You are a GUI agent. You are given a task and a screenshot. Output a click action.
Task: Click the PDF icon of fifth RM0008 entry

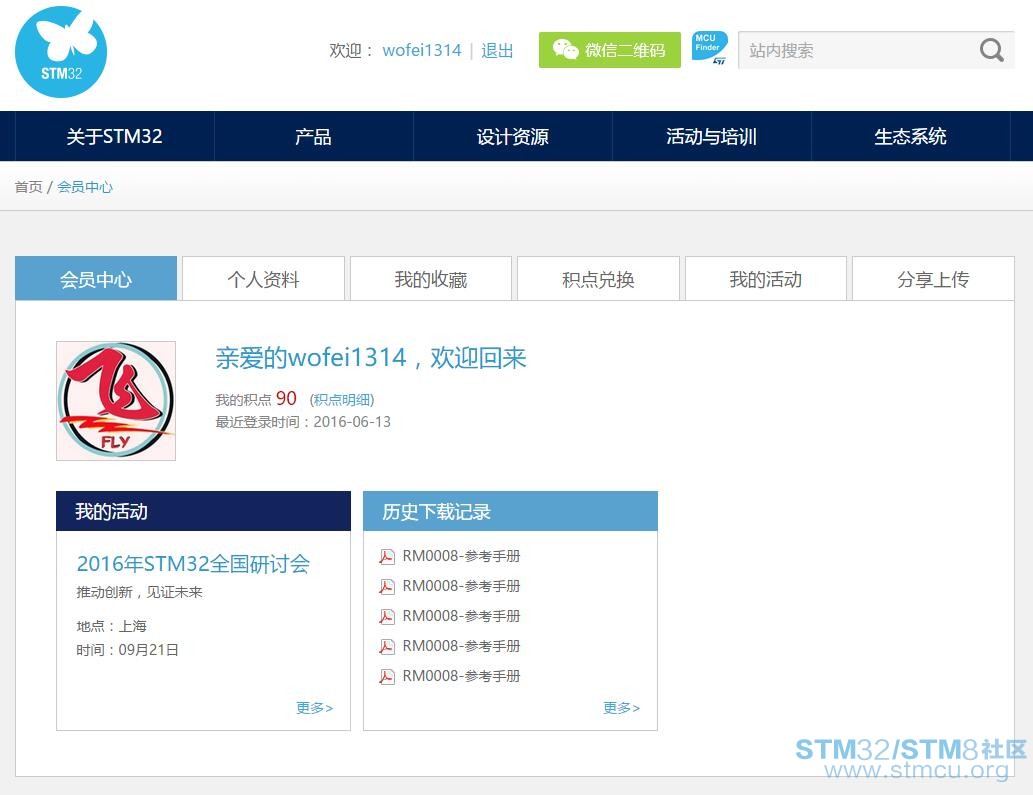click(x=387, y=676)
